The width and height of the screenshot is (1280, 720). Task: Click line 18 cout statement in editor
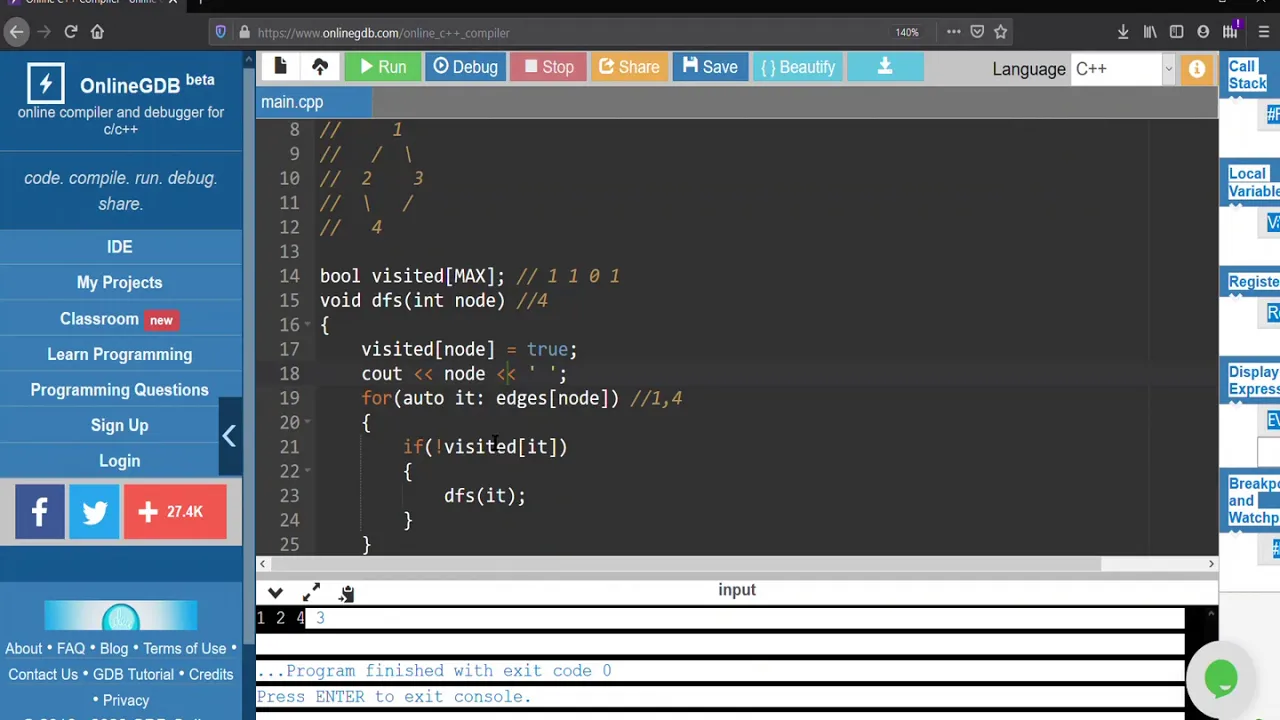tap(464, 374)
